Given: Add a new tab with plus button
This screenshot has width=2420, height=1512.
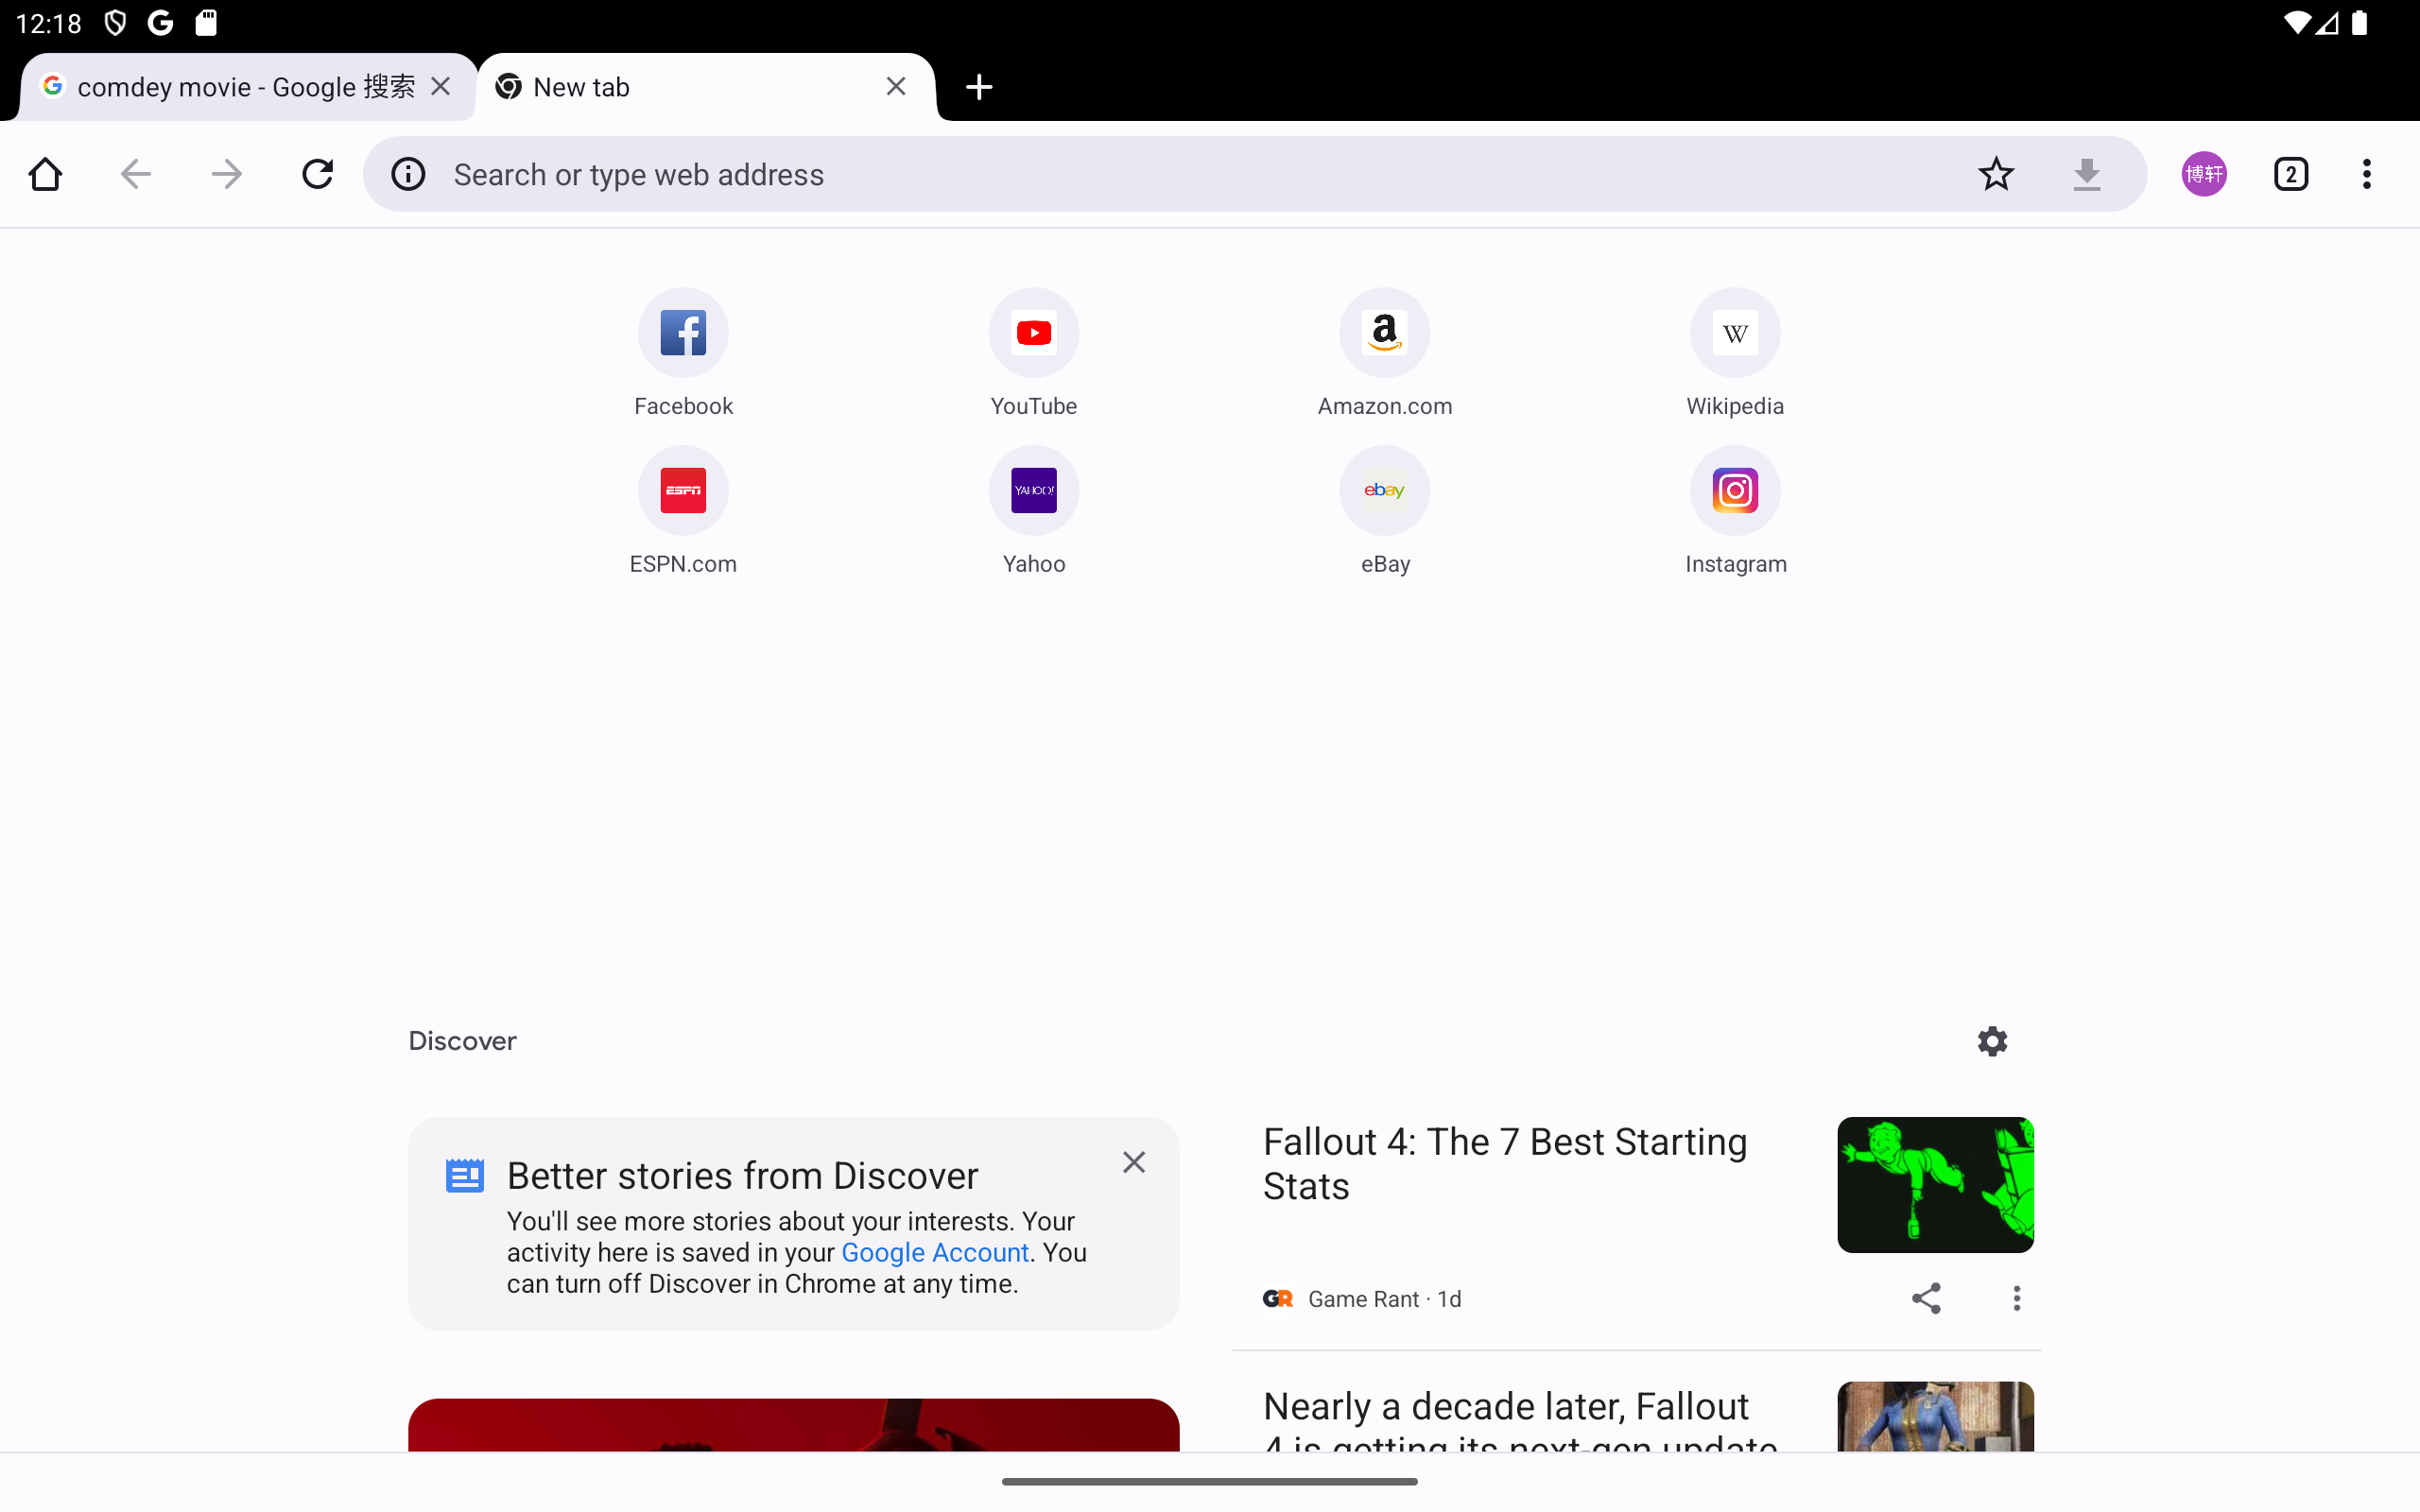Looking at the screenshot, I should (x=979, y=87).
